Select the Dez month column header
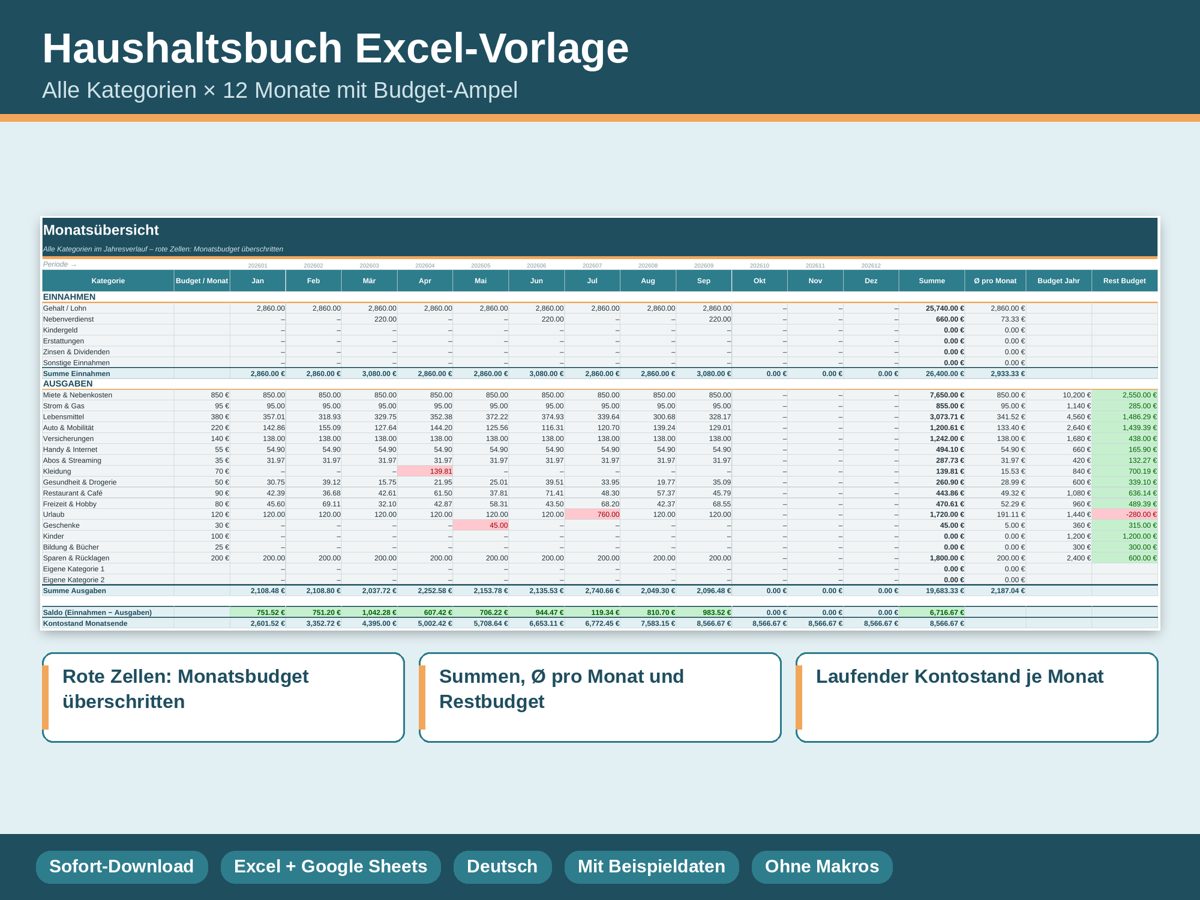This screenshot has height=900, width=1200. point(871,281)
